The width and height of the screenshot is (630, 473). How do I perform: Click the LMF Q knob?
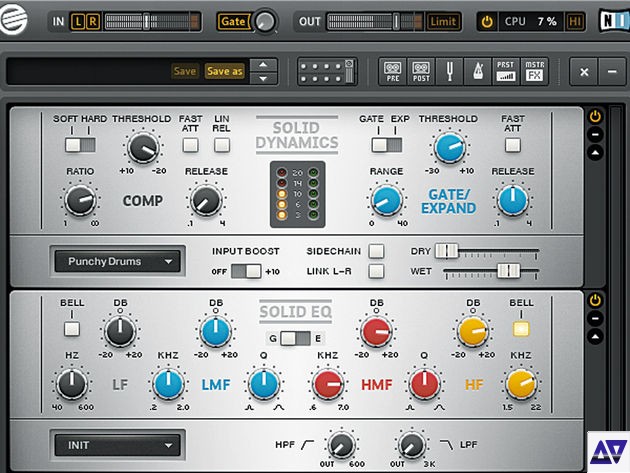pos(264,384)
